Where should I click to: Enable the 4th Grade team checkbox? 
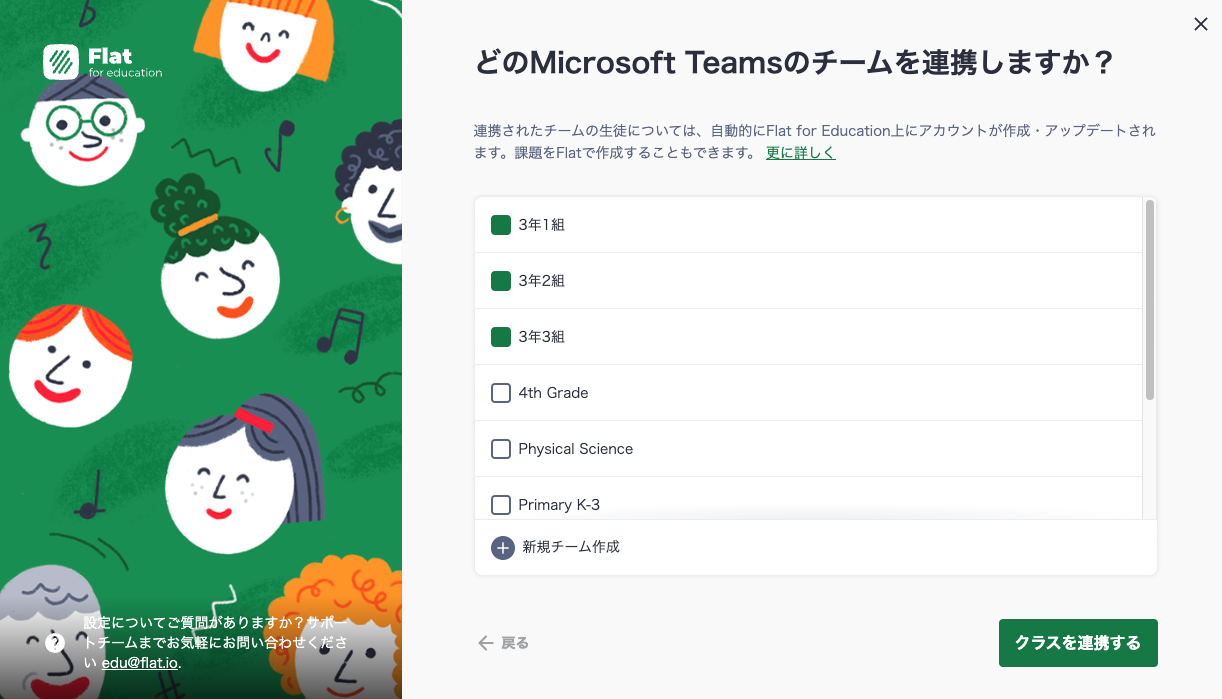501,393
